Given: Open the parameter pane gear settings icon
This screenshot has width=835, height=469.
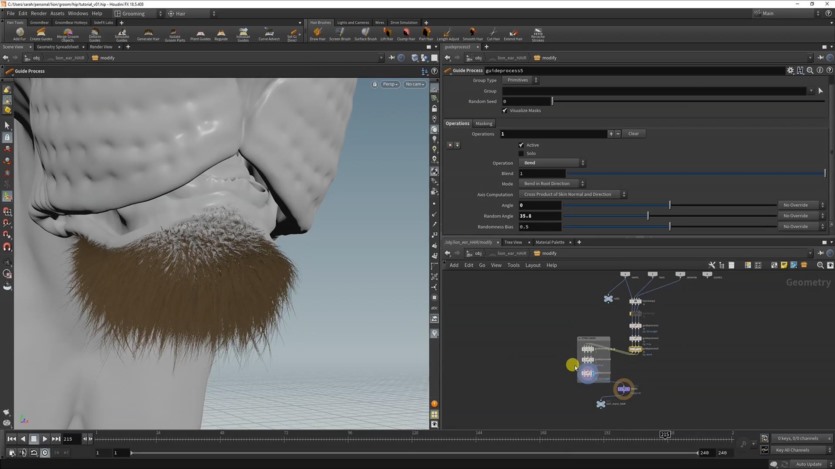Looking at the screenshot, I should pos(790,70).
